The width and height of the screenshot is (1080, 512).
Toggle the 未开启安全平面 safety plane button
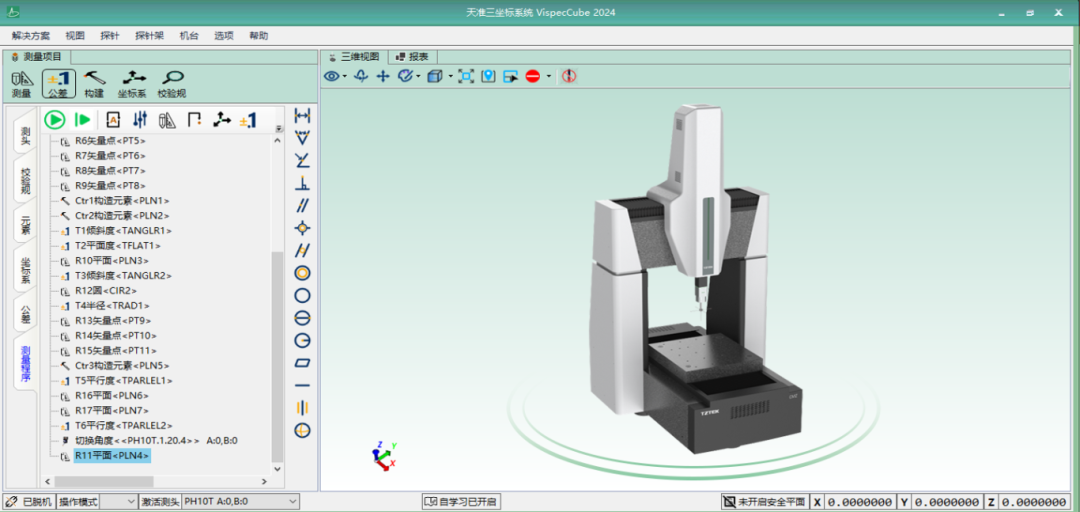[x=764, y=502]
